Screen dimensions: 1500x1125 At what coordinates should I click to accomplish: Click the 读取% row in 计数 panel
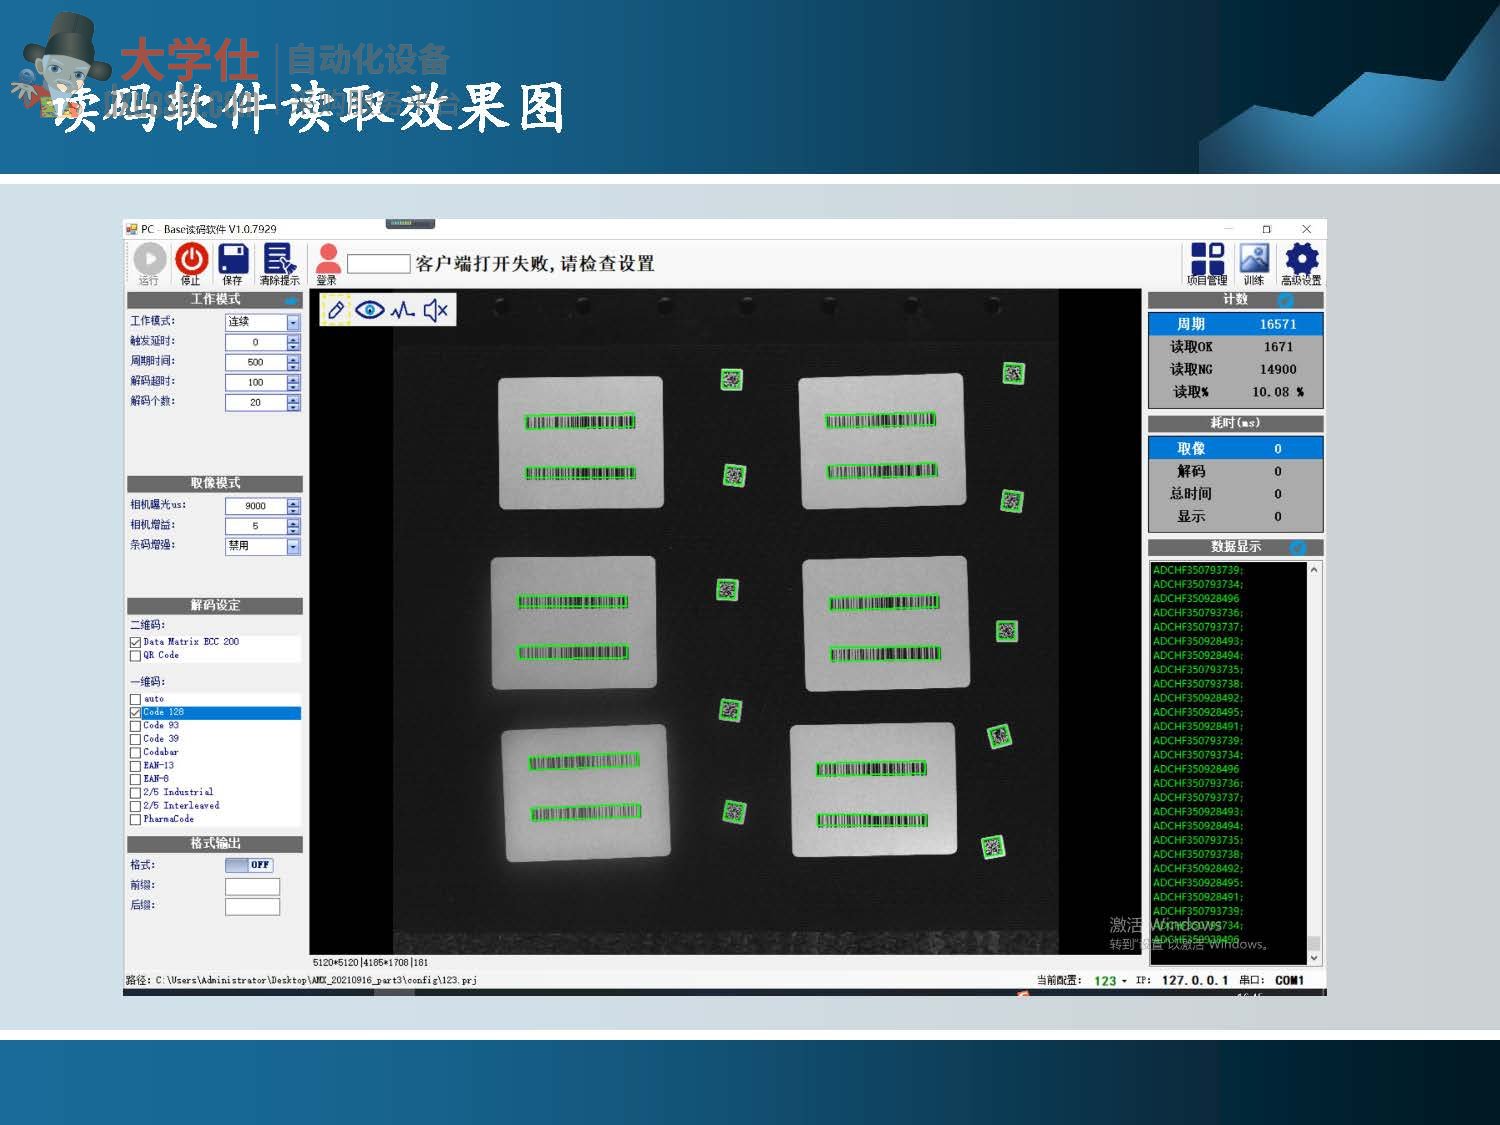[x=1236, y=392]
